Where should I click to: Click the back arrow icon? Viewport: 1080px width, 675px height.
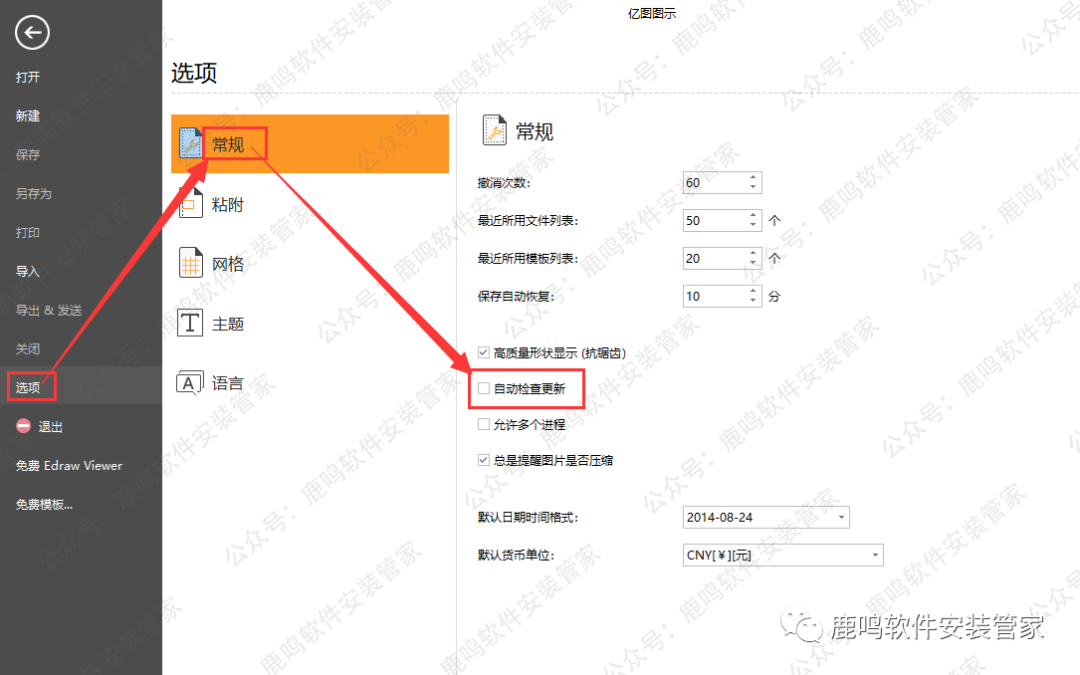(x=32, y=33)
